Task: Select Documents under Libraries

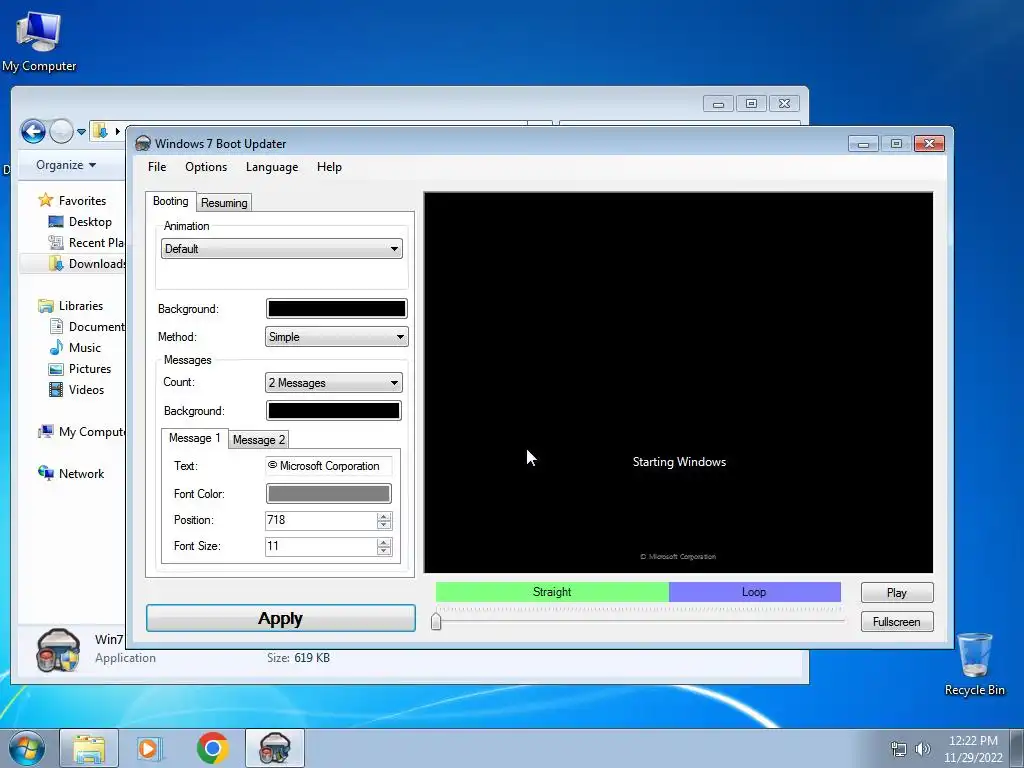Action: tap(87, 327)
